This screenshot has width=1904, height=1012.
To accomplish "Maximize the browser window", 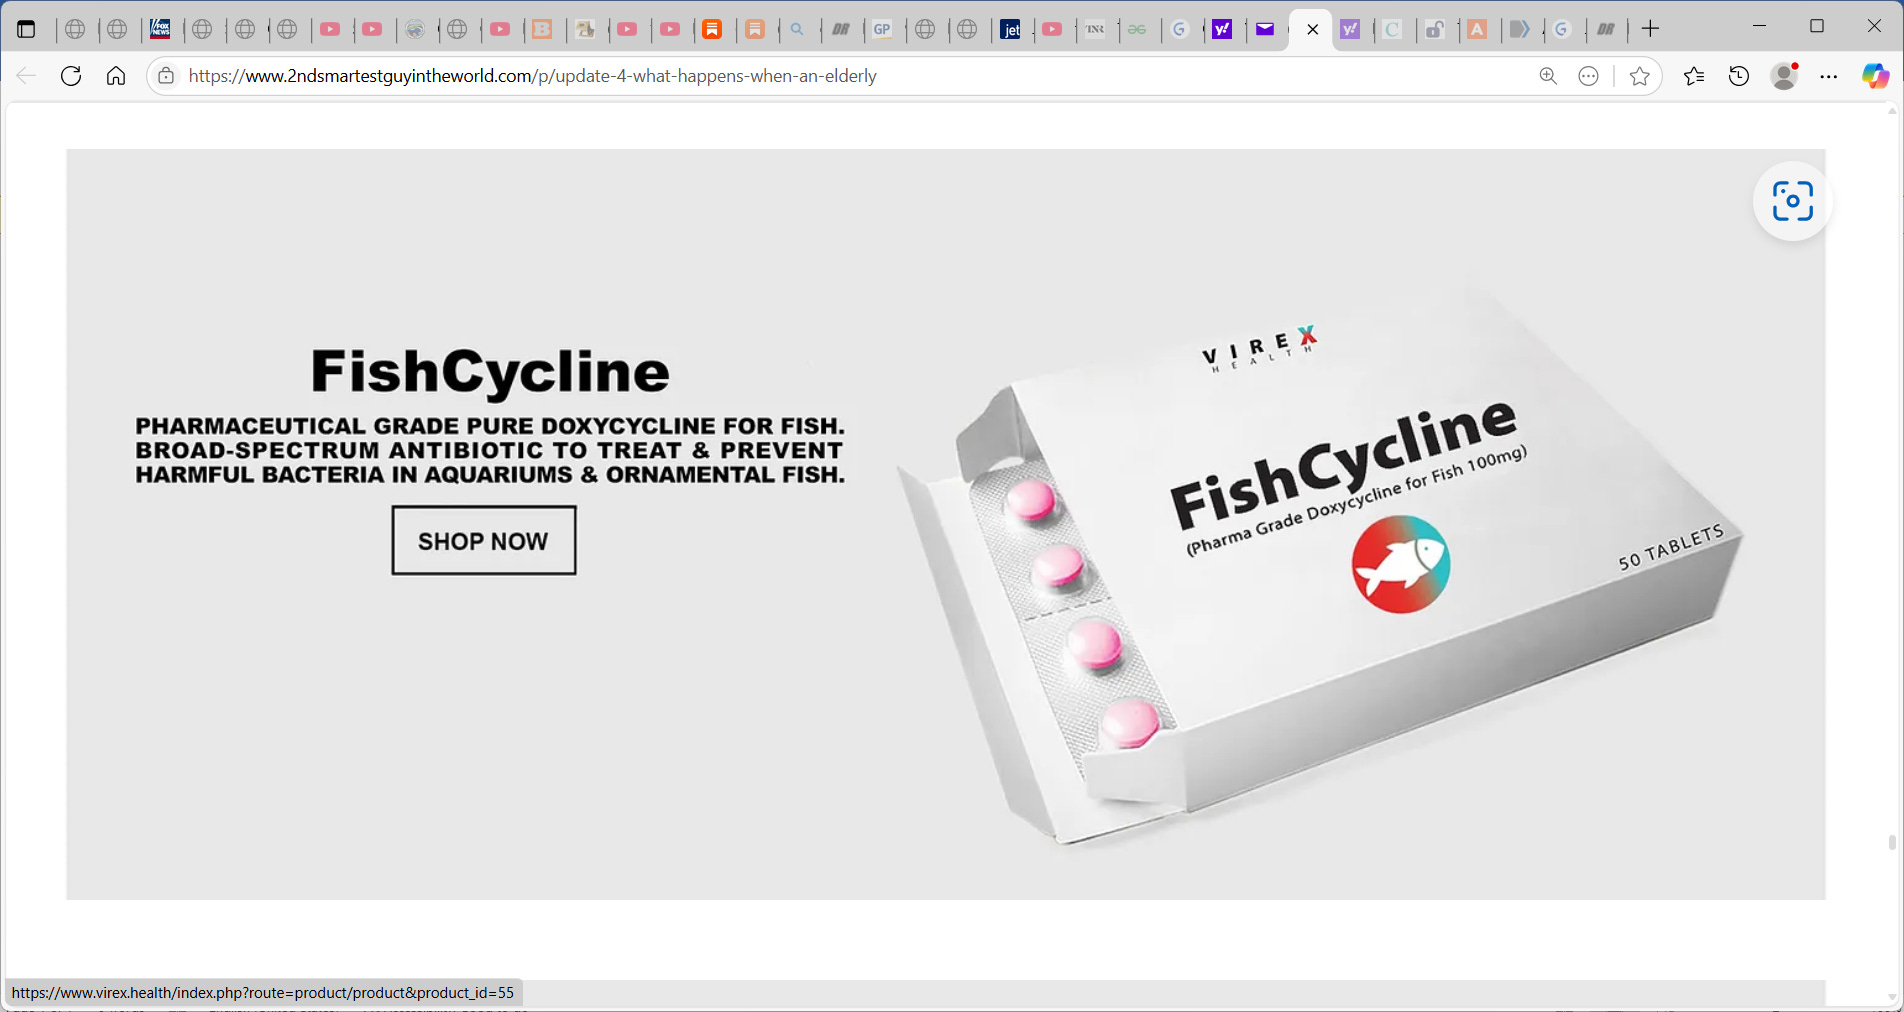I will [1817, 27].
